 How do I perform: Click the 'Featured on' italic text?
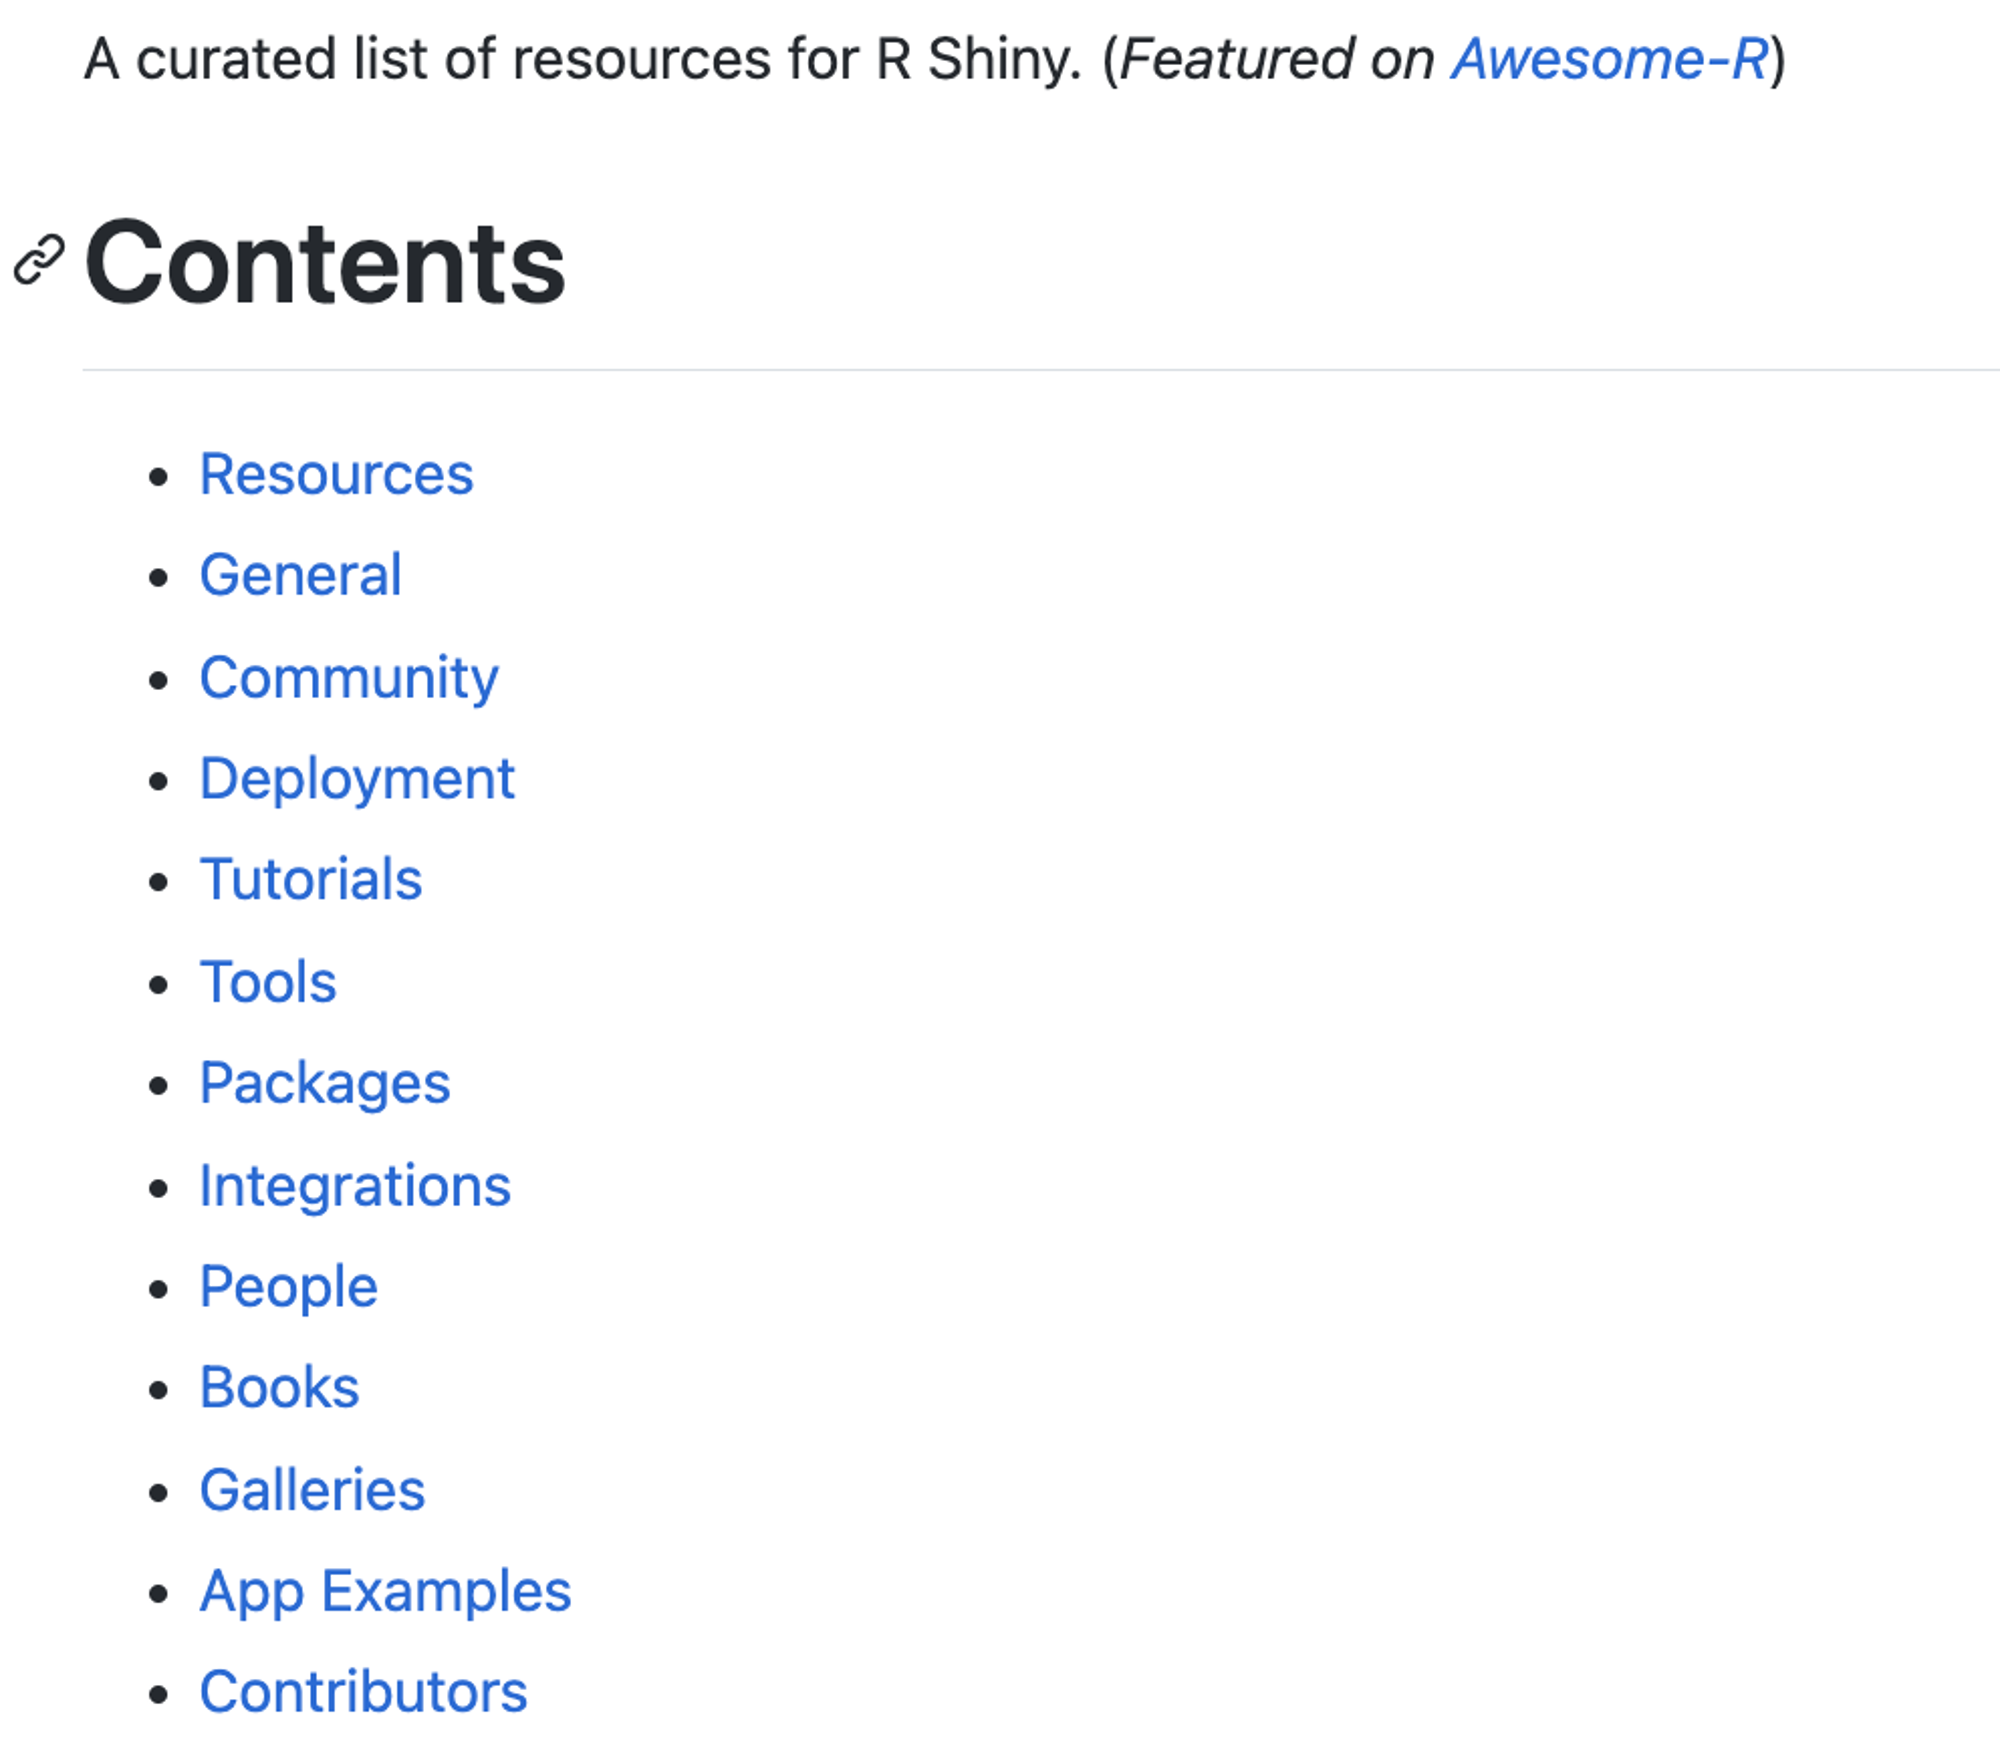click(1277, 59)
